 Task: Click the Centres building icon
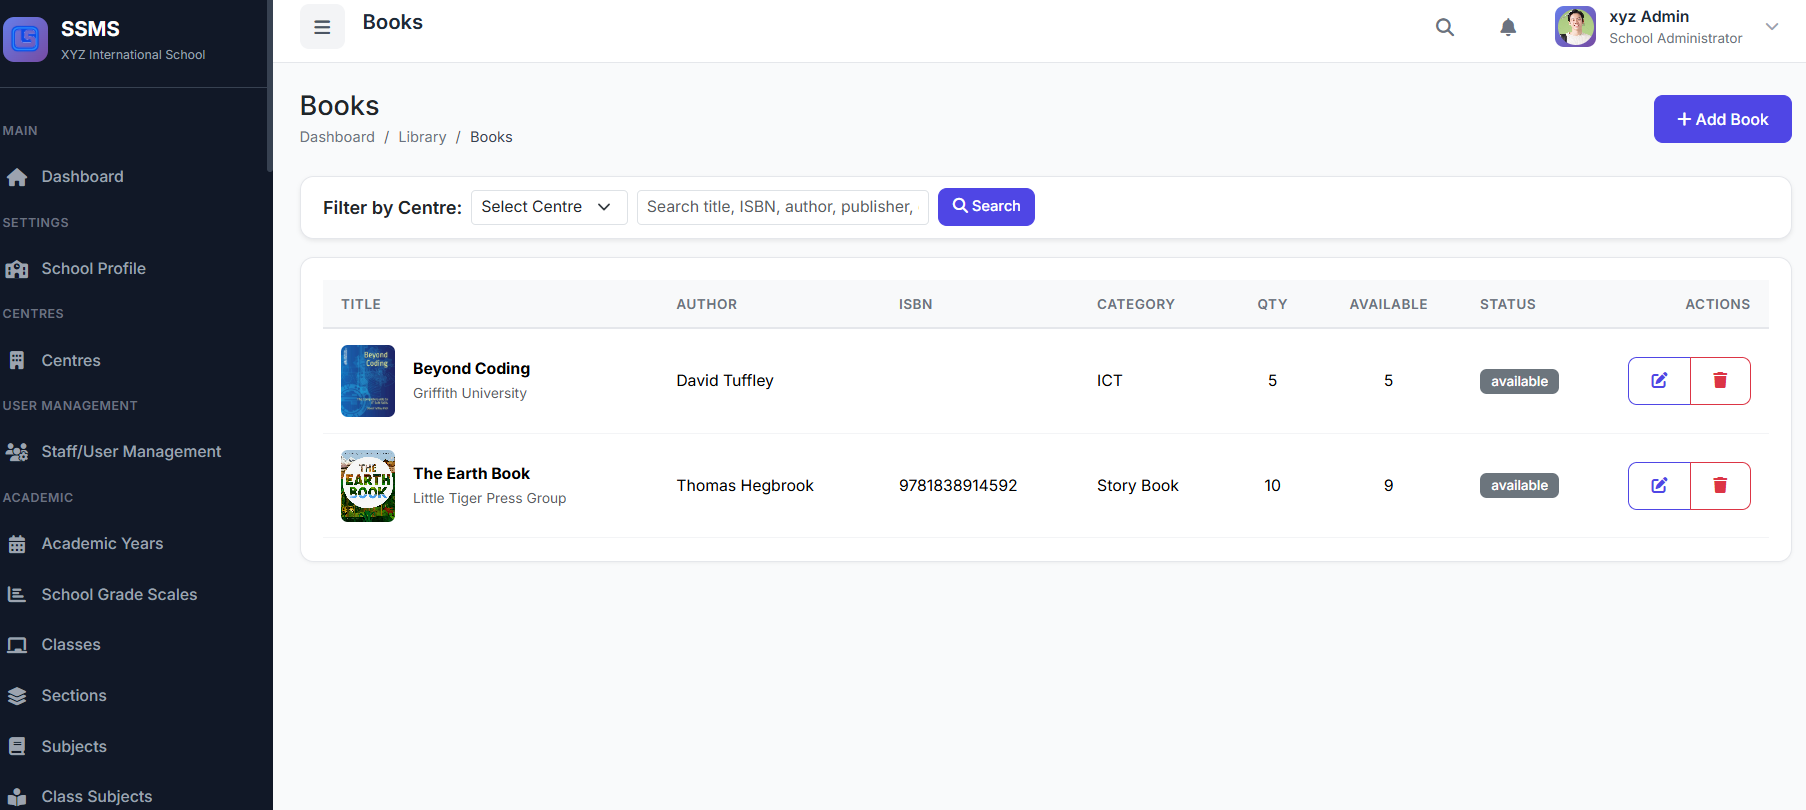point(17,361)
